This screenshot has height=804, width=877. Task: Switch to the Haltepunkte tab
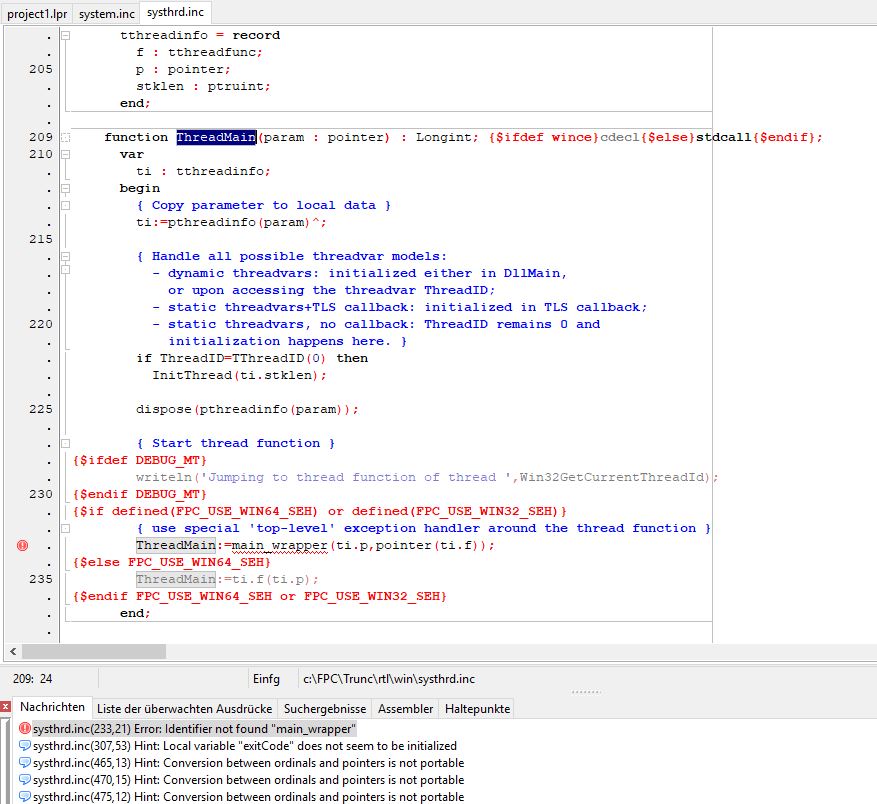click(x=477, y=708)
